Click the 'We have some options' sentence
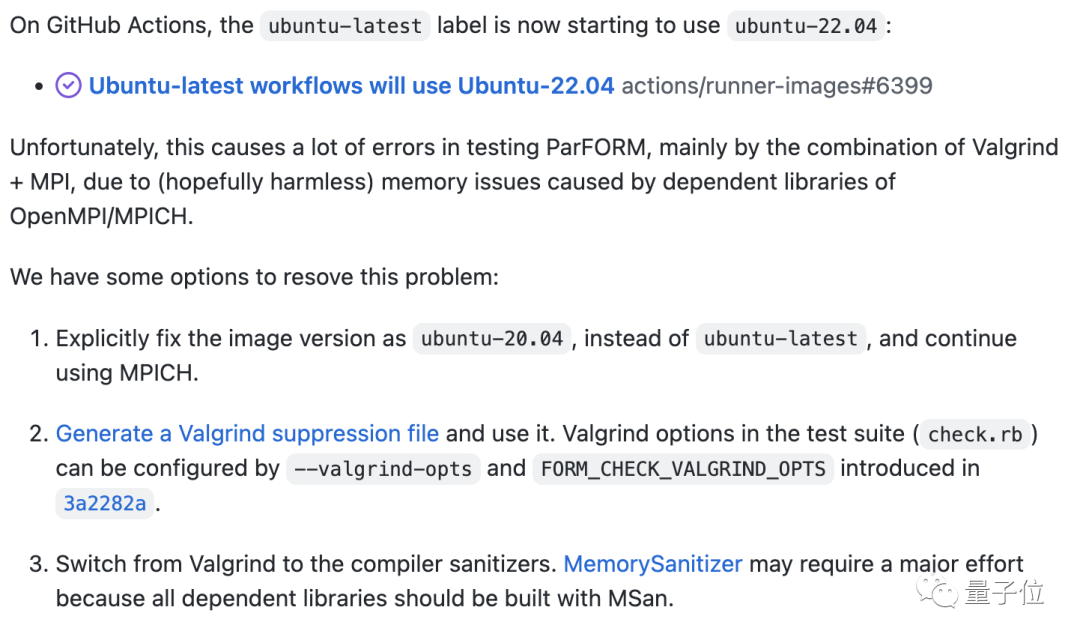 tap(254, 276)
